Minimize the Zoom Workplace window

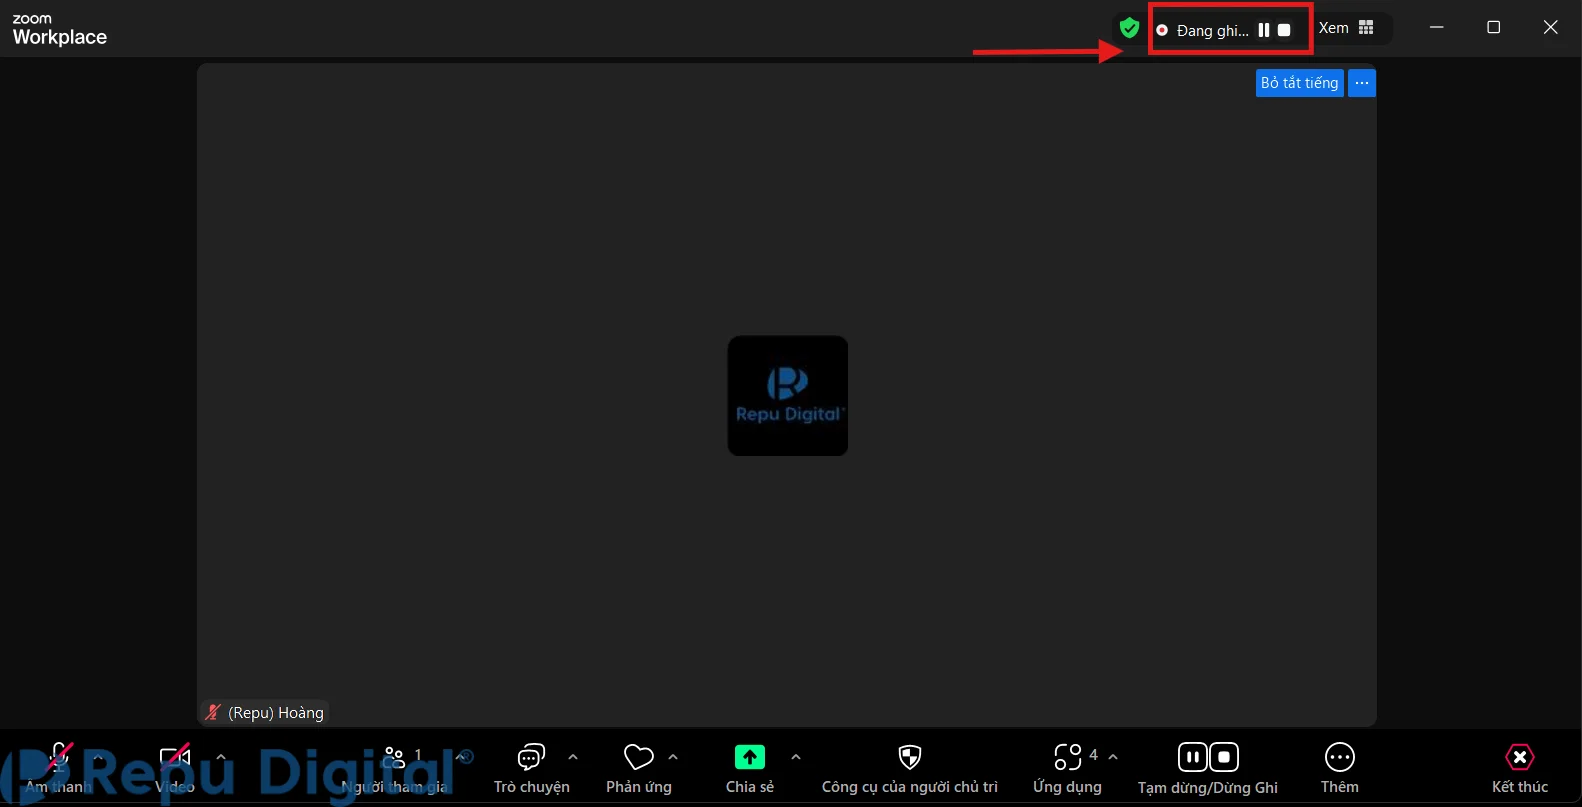(x=1437, y=28)
